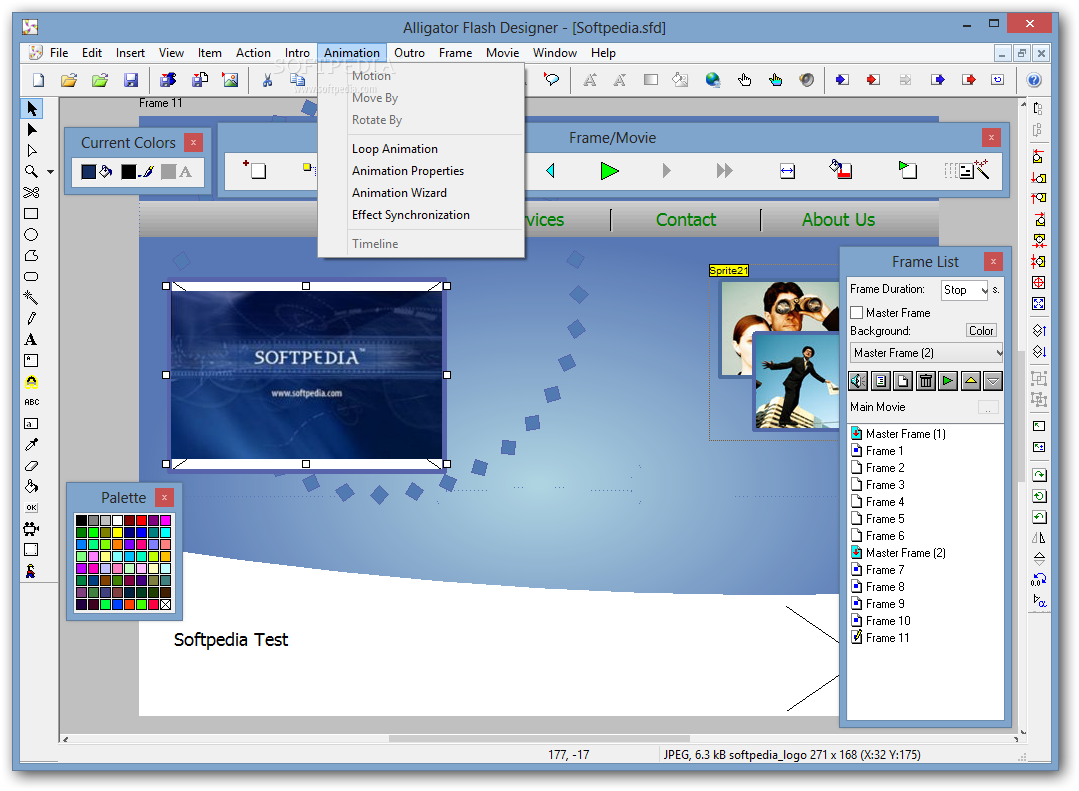This screenshot has height=791, width=1079.
Task: Click the Softpedia logo image on canvas
Action: [306, 375]
